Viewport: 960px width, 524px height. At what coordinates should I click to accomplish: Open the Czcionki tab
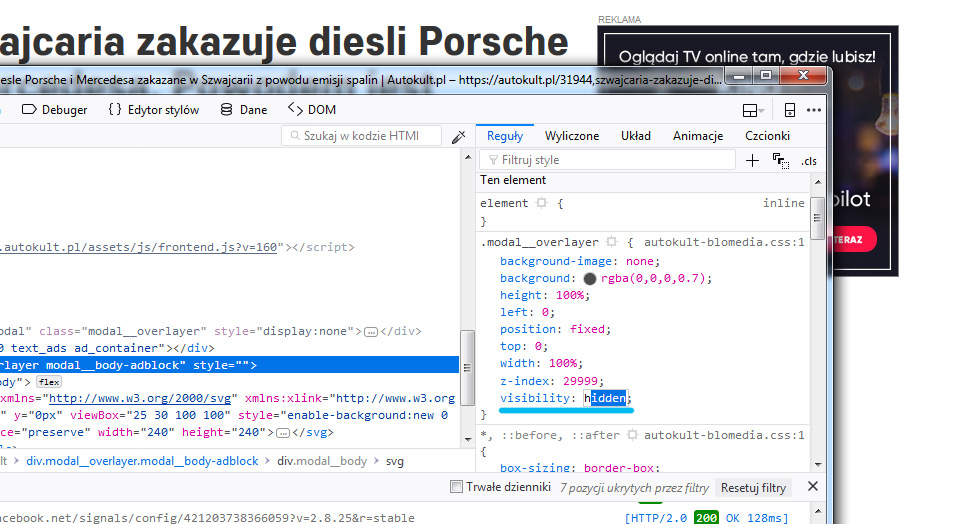(x=767, y=136)
